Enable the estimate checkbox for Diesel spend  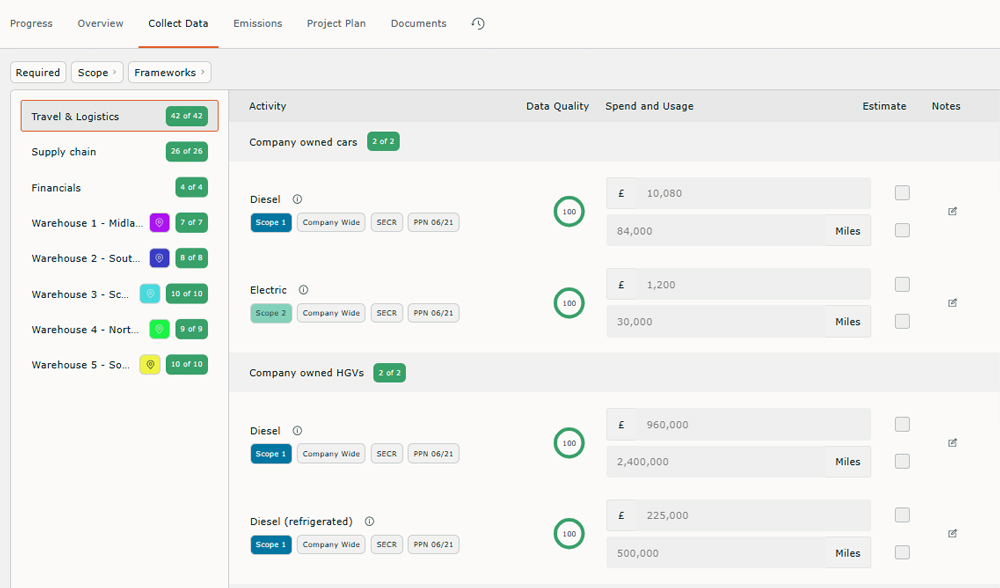[902, 192]
